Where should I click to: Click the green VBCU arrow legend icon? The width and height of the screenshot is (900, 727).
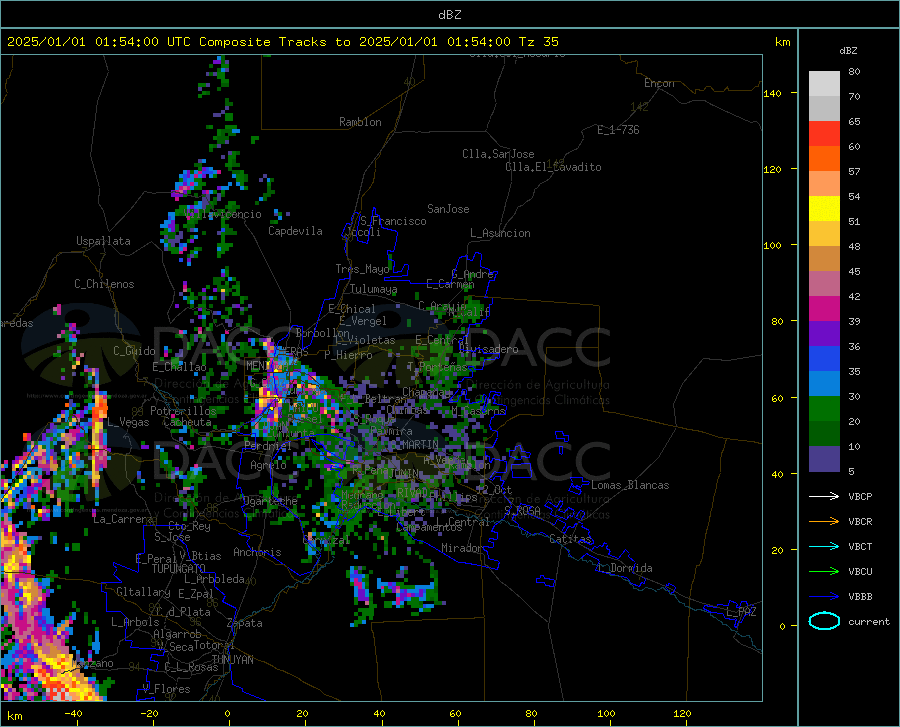click(824, 572)
